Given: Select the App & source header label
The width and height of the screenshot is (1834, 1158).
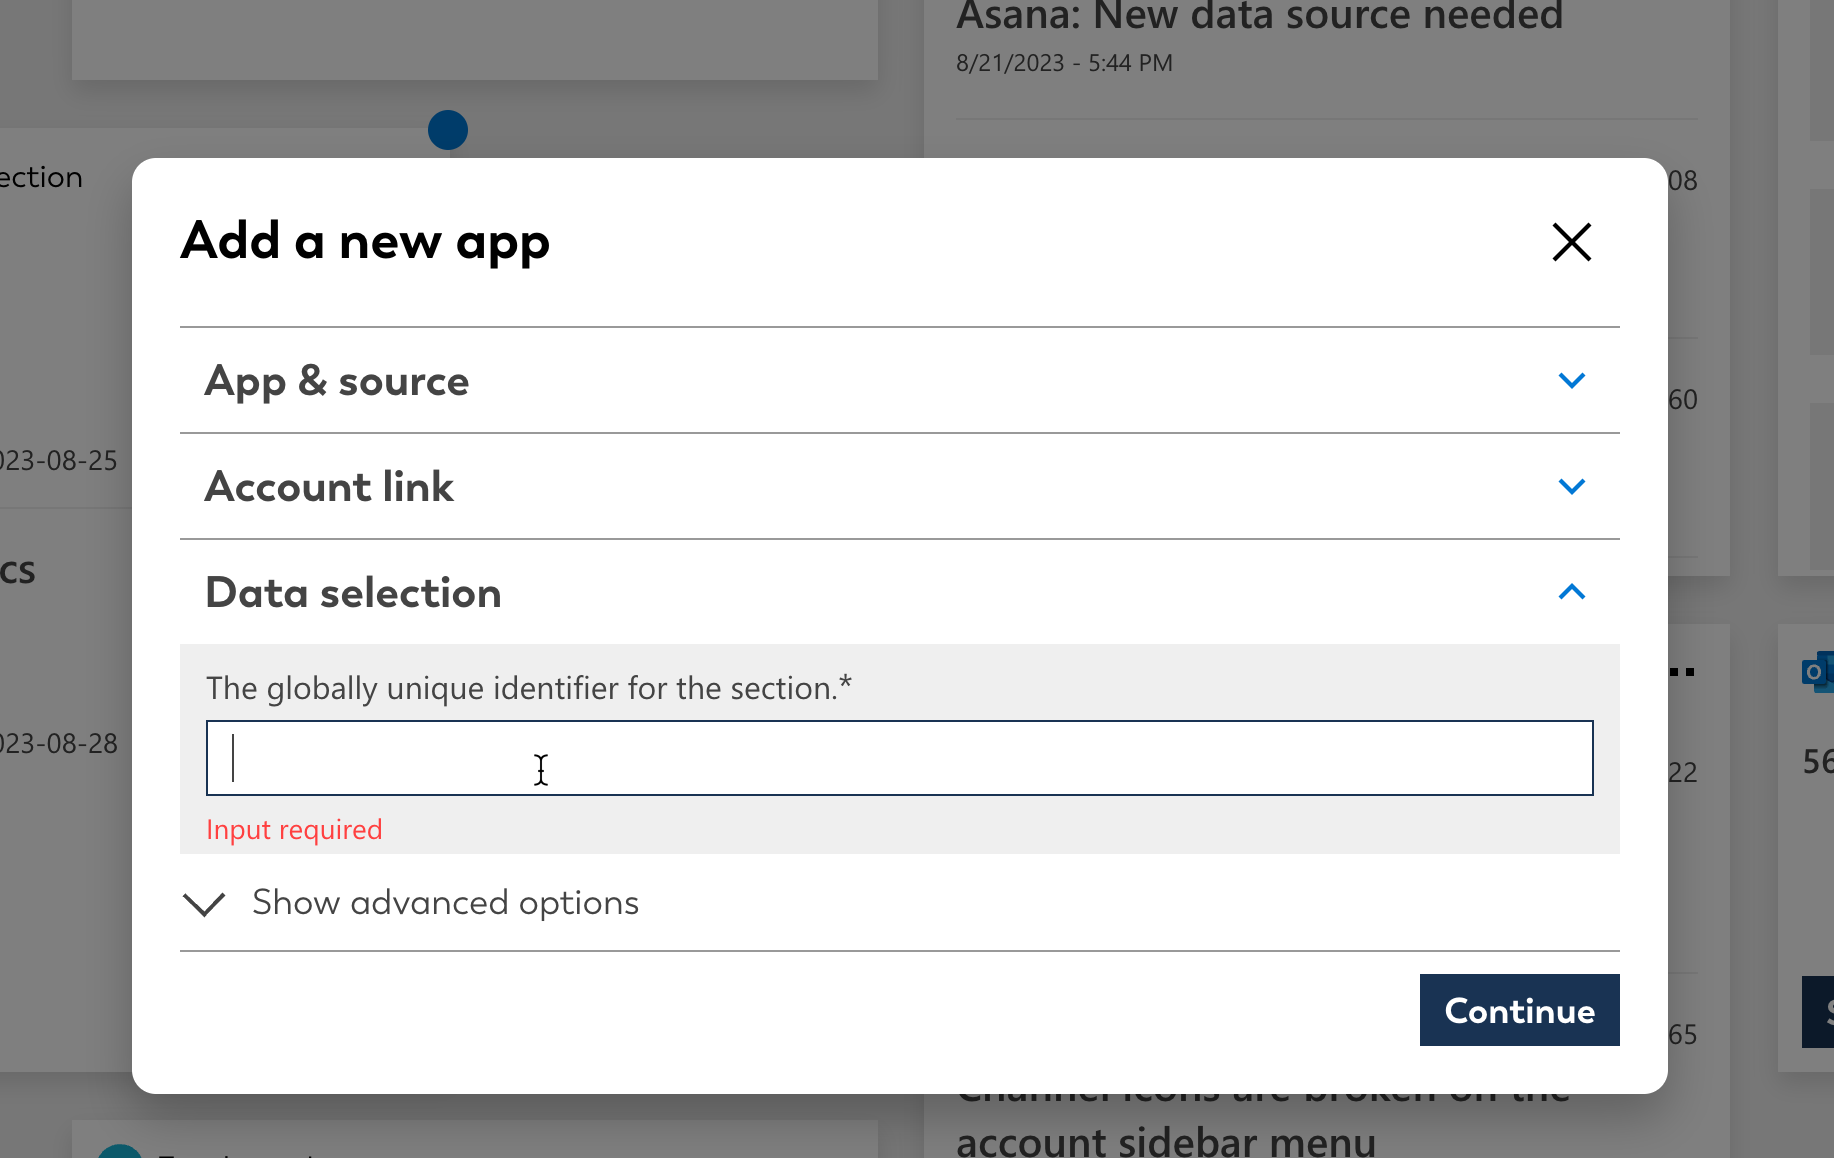Looking at the screenshot, I should click(337, 381).
